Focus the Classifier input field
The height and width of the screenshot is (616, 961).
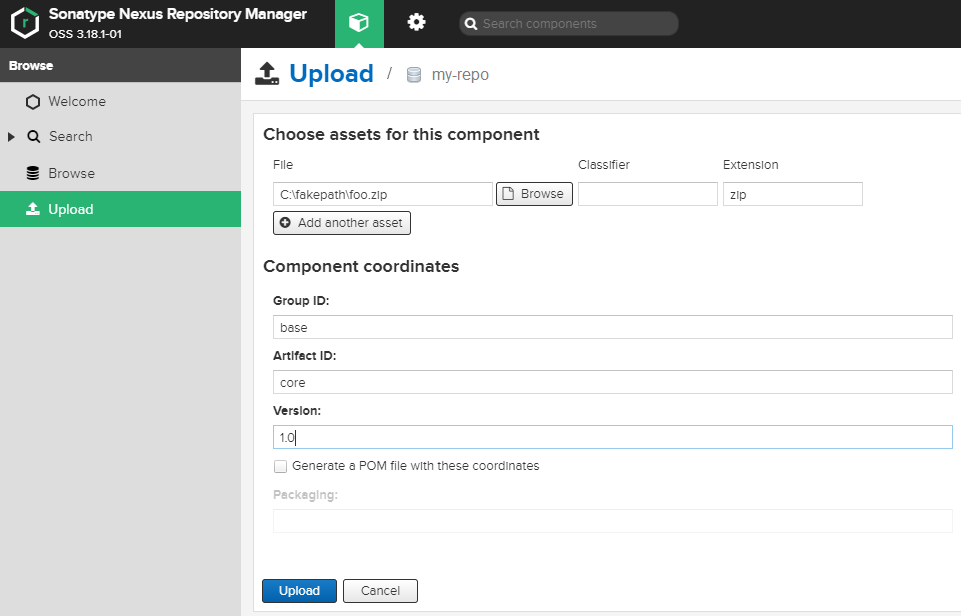647,193
